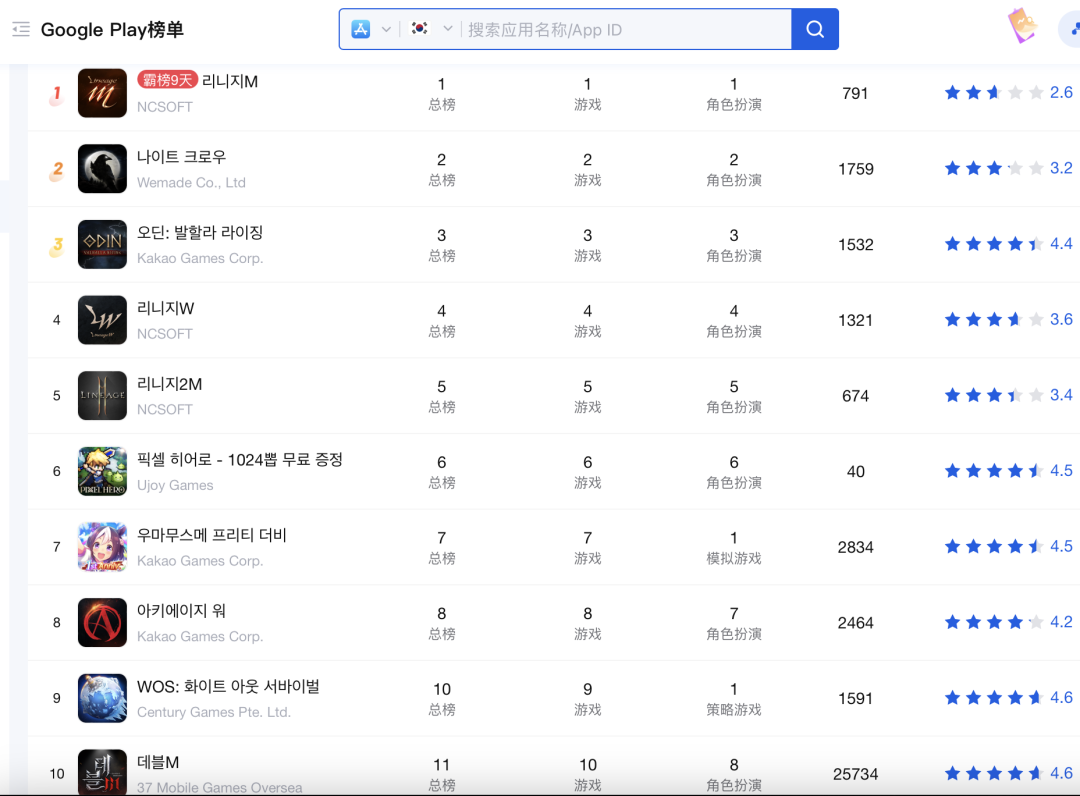Image resolution: width=1080 pixels, height=796 pixels.
Task: Open WOS: 화이트 아웃 서바이벌 title link
Action: 228,687
